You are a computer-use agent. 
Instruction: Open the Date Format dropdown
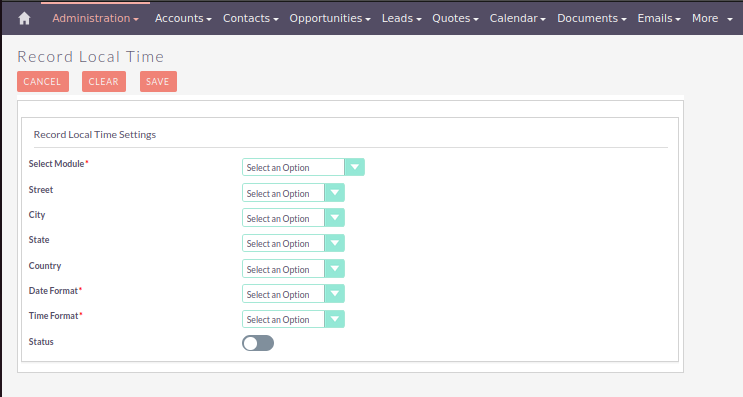pos(293,294)
